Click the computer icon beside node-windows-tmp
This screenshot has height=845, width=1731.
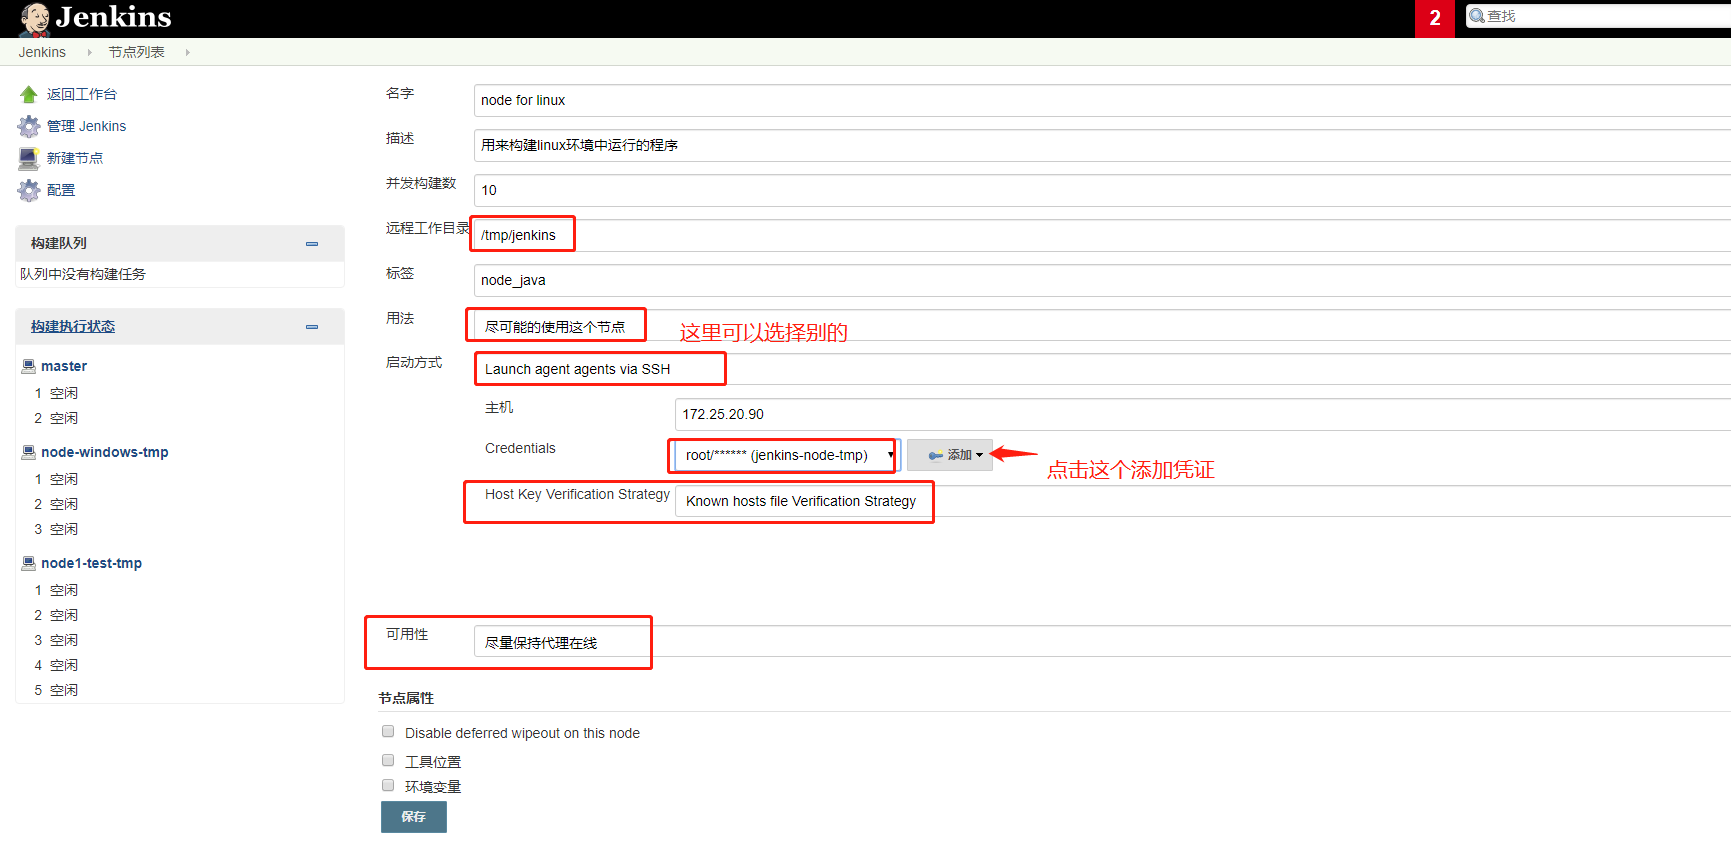coord(29,452)
